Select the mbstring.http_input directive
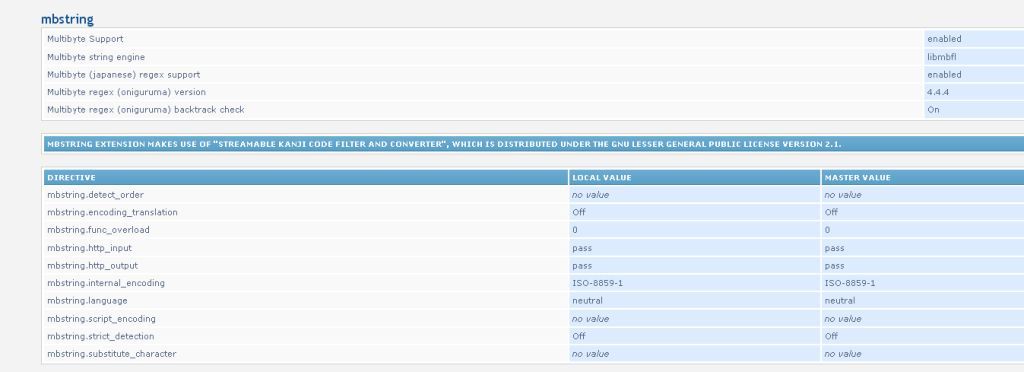 point(89,248)
